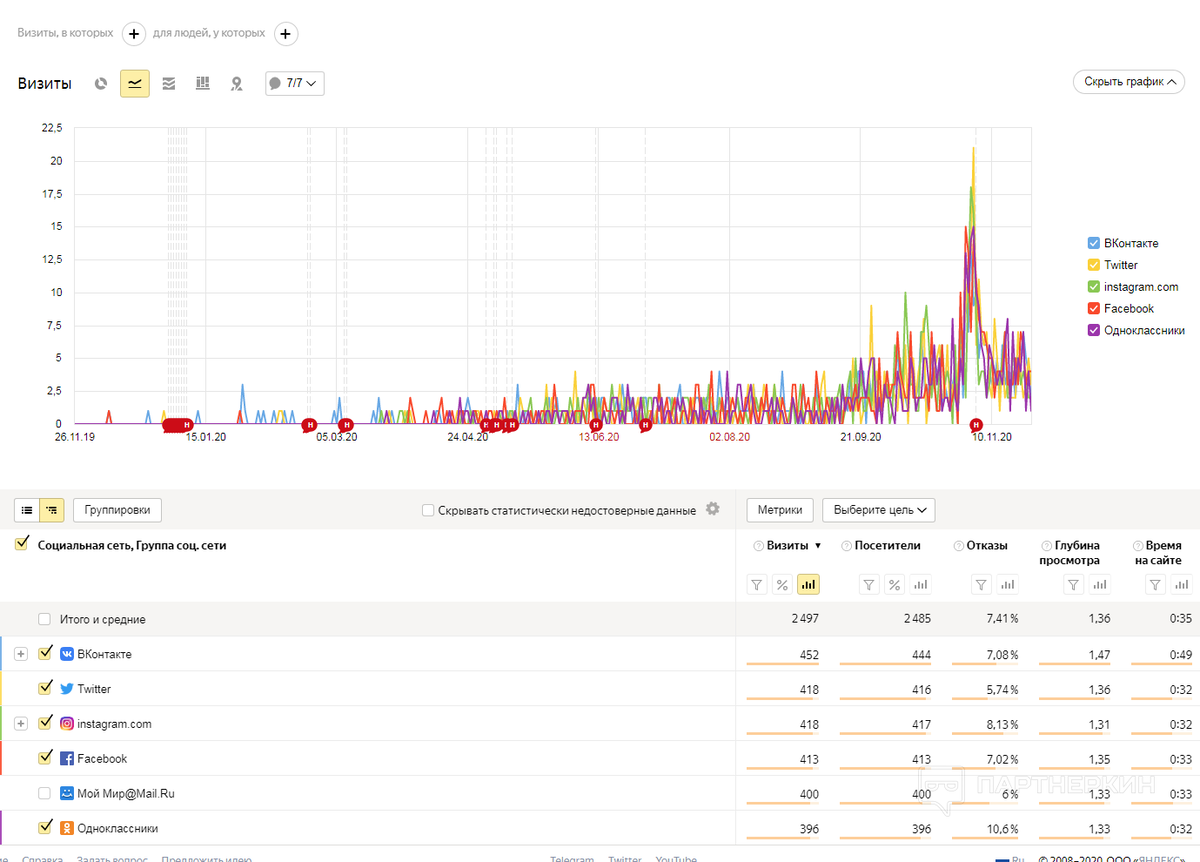Open the Twitter footer link

click(625, 858)
